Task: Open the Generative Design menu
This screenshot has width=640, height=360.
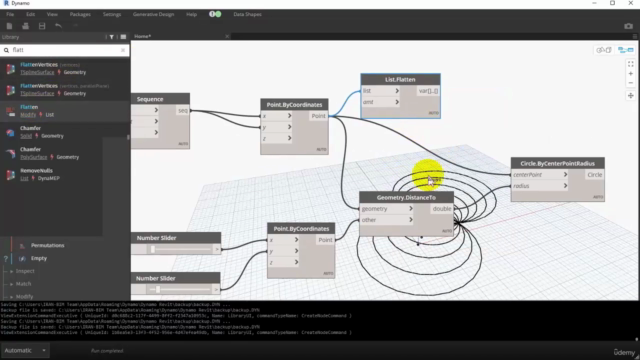Action: tap(153, 14)
